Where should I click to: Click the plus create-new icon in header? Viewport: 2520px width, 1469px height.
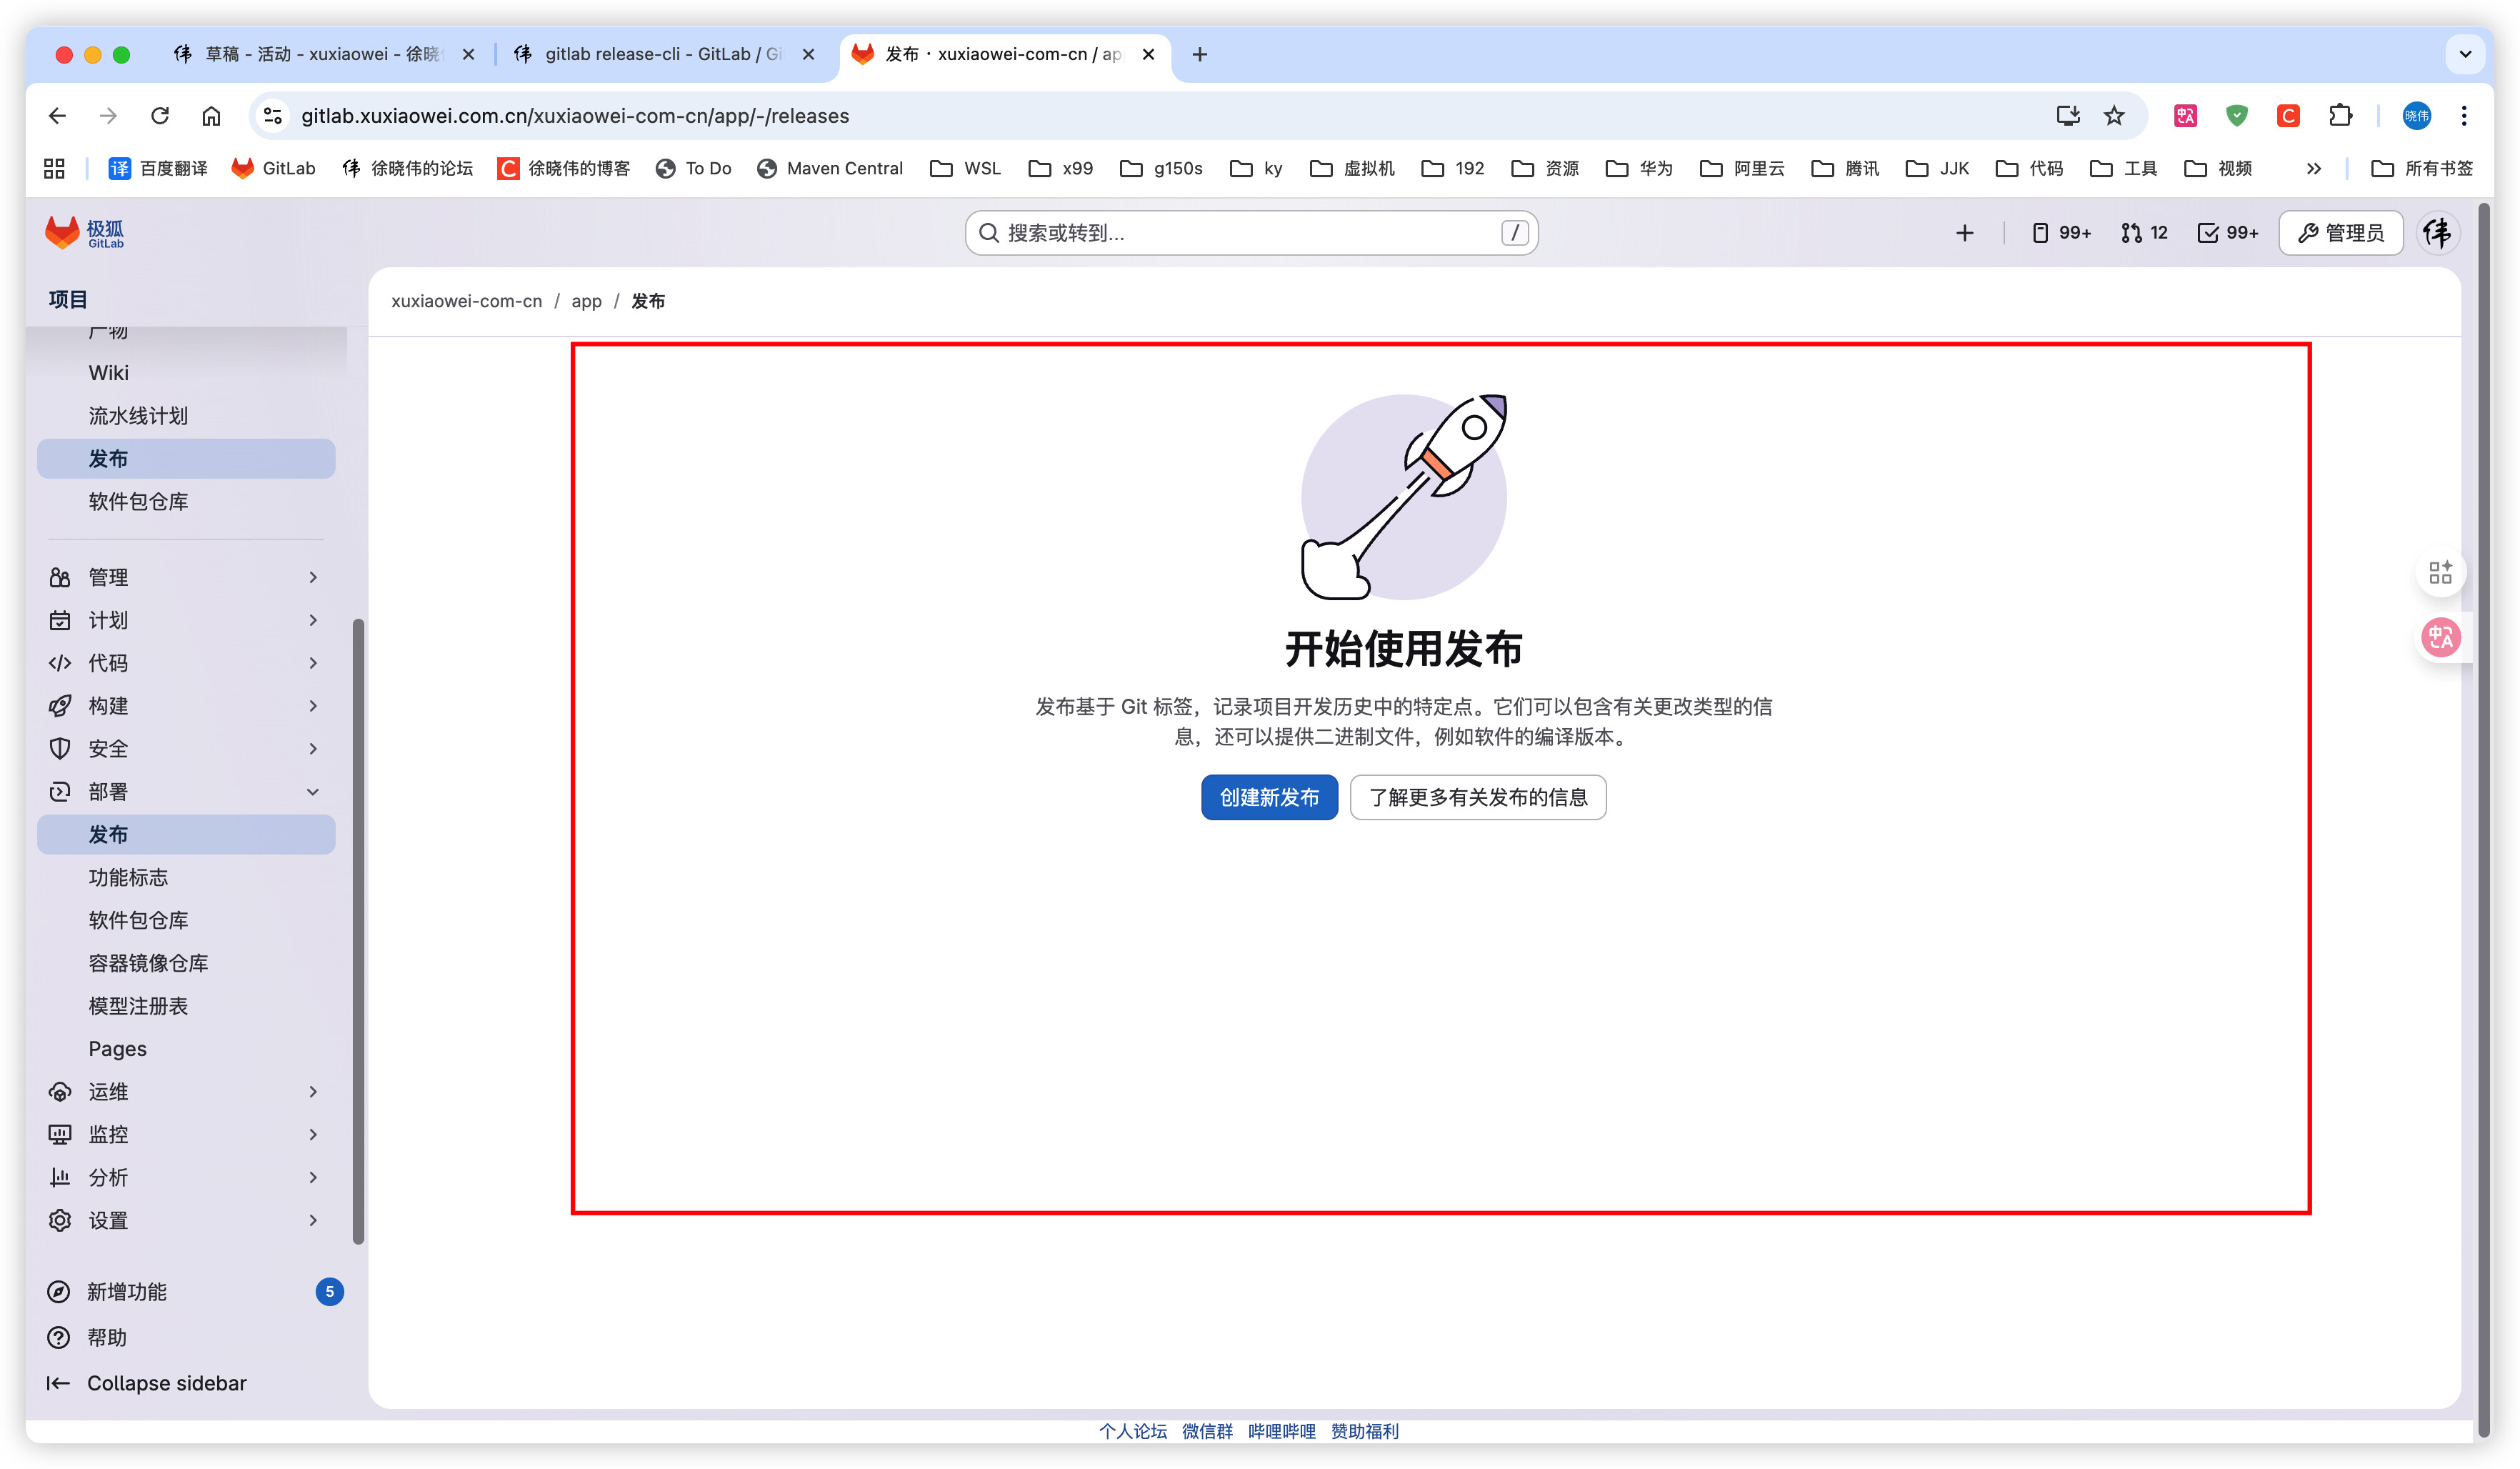pyautogui.click(x=1964, y=233)
